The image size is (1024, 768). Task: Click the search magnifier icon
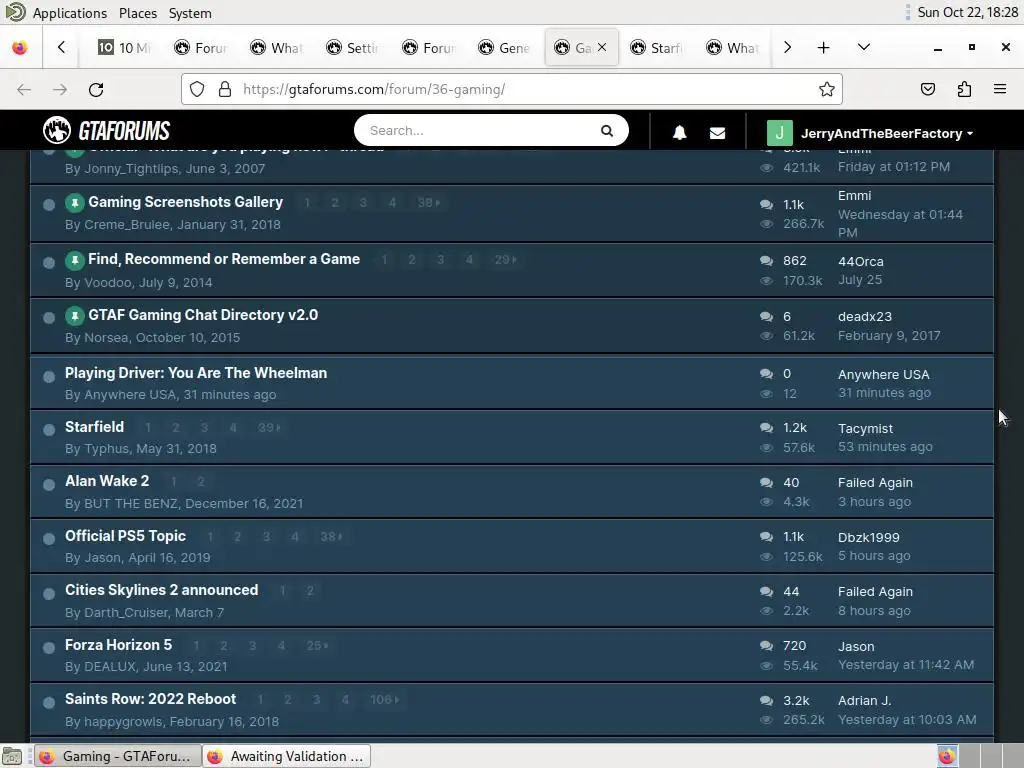pos(607,131)
